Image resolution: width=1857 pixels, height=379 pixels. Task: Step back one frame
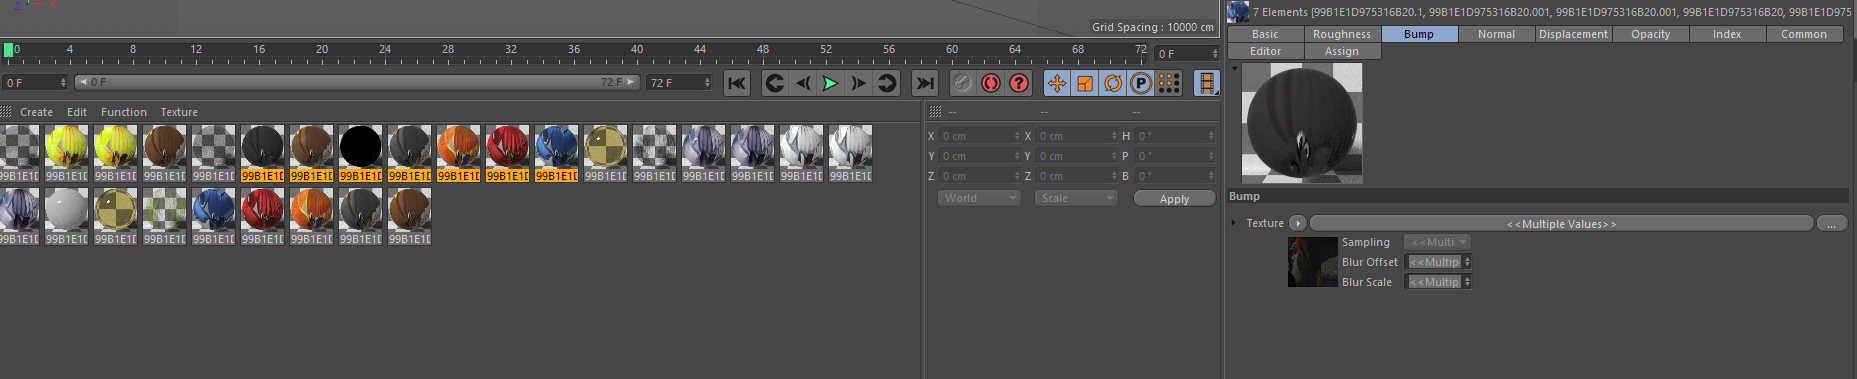coord(803,83)
